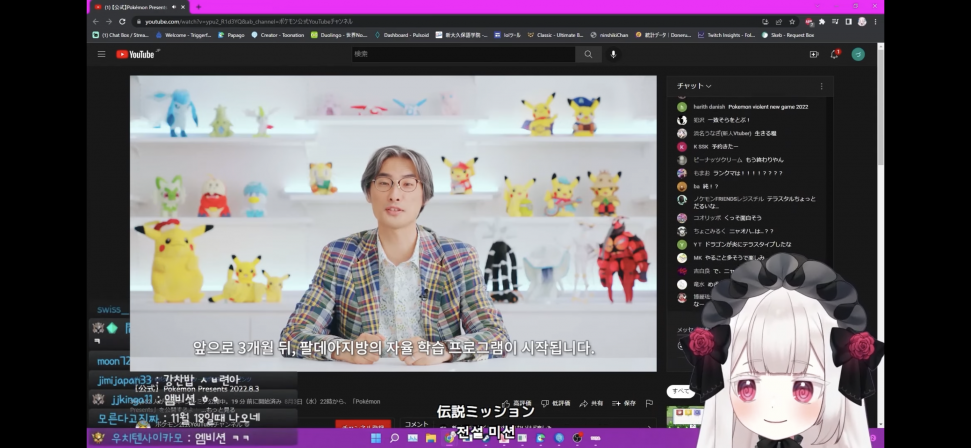Click chat message from harith danish
The height and width of the screenshot is (448, 971).
pyautogui.click(x=742, y=107)
